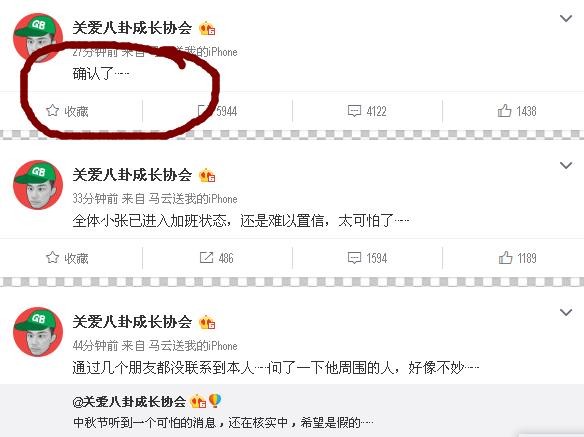Click the crown VIP badge on first post
Viewport: 584px width, 437px height.
207,28
